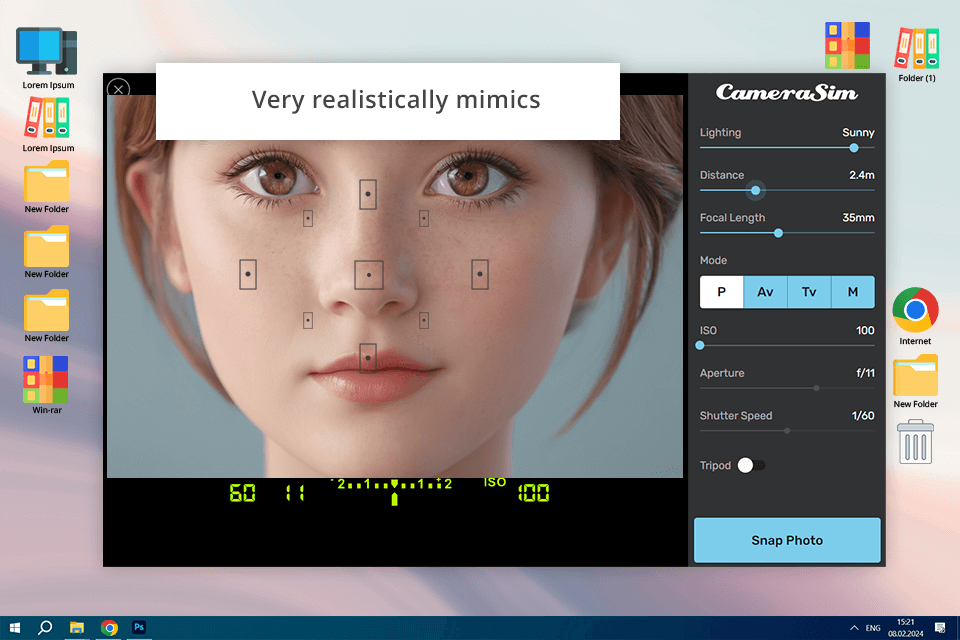The image size is (960, 640).
Task: Adjust the Shutter Speed slider at 1/60
Action: 787,431
